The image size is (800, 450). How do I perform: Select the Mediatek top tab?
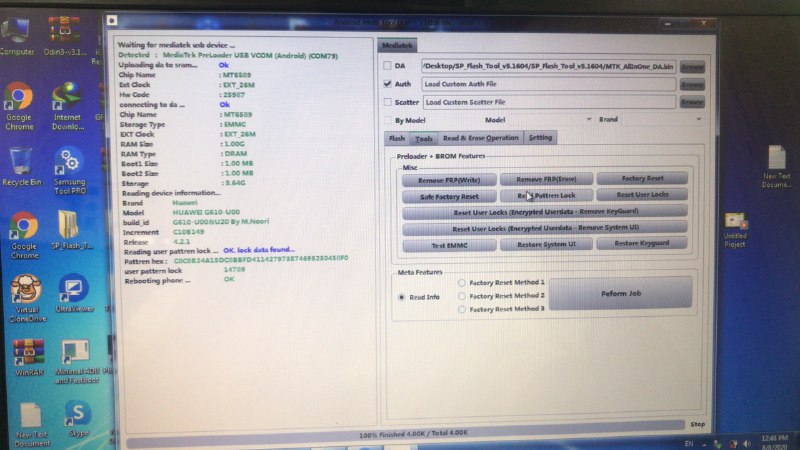coord(397,45)
